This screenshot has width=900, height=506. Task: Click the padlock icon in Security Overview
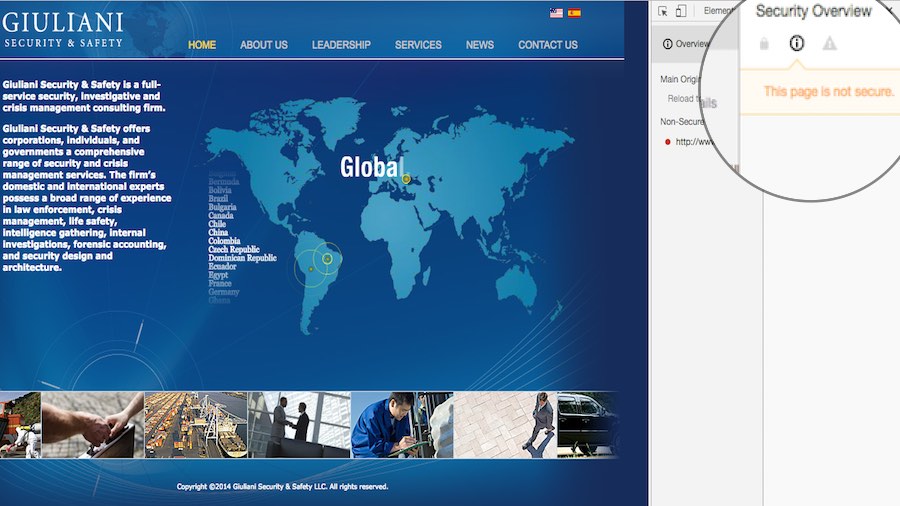coord(764,44)
